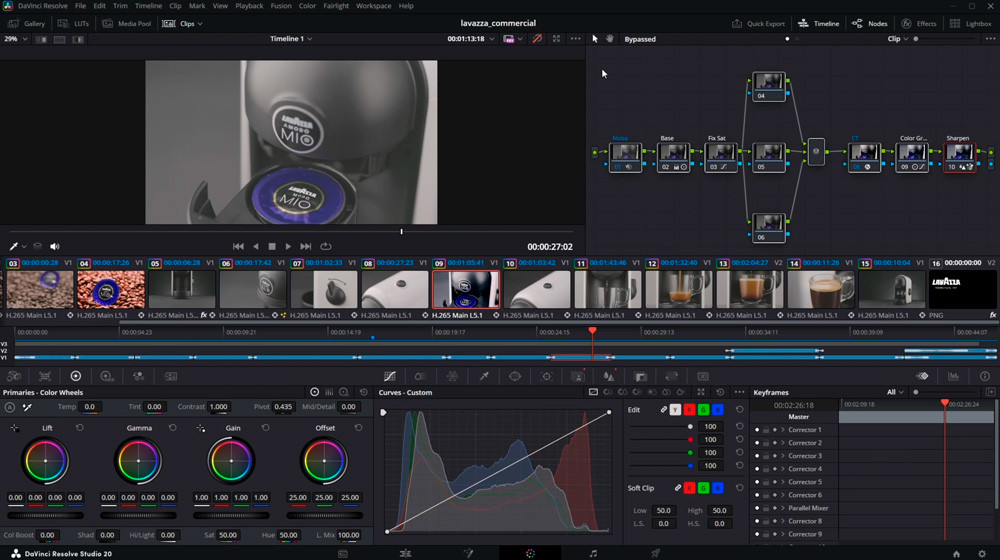Viewport: 1000px width, 560px height.
Task: Toggle the loop playback icon
Action: pyautogui.click(x=326, y=246)
